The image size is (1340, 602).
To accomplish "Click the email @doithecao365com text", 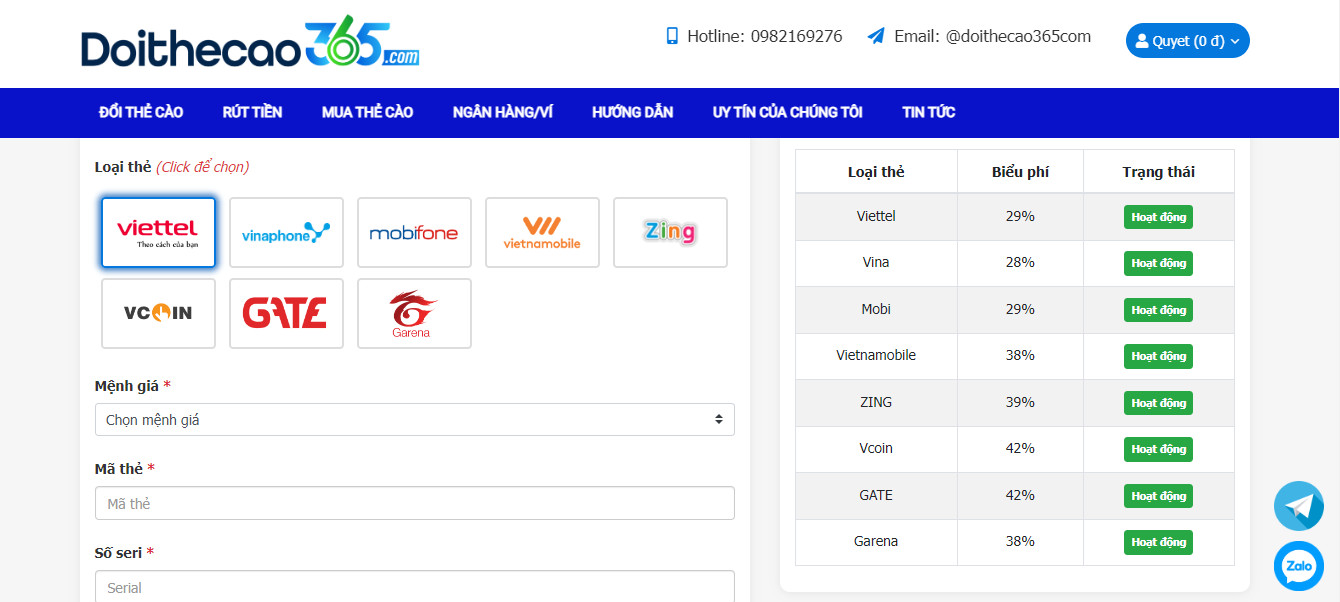I will [1018, 36].
